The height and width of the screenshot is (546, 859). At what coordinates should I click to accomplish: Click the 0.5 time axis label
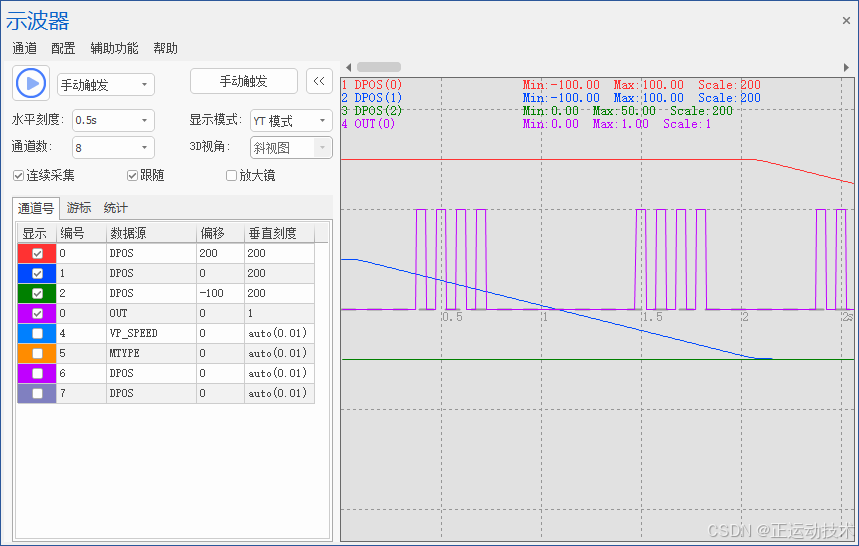tap(453, 317)
